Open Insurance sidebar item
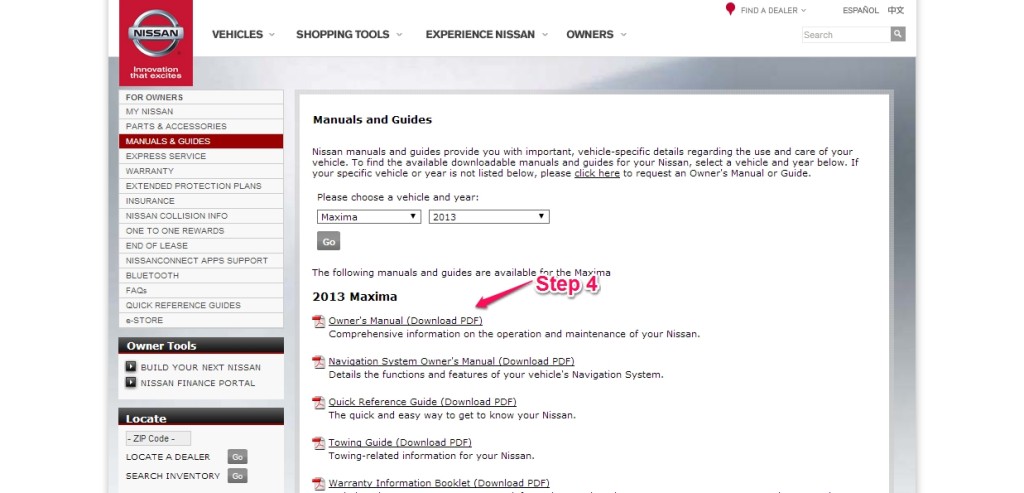The image size is (1024, 493). [x=201, y=201]
